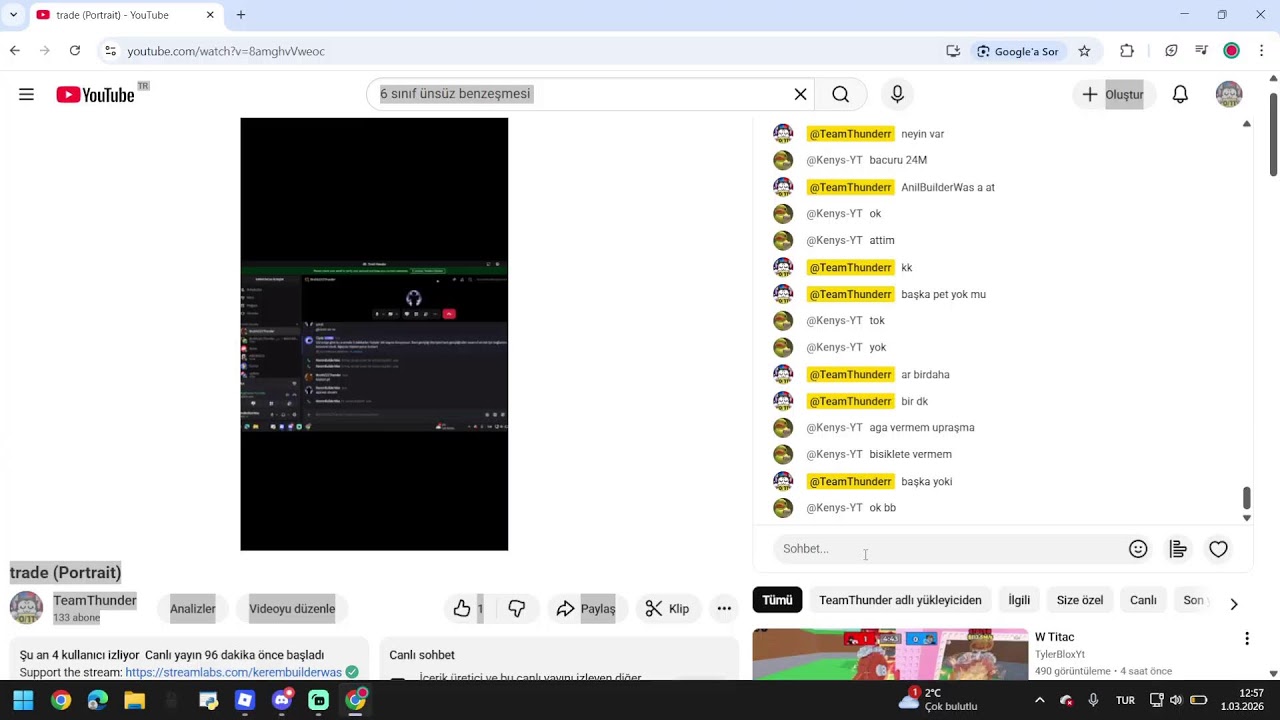Open the Chrome tab search dropdown
This screenshot has width=1280, height=720.
13,15
